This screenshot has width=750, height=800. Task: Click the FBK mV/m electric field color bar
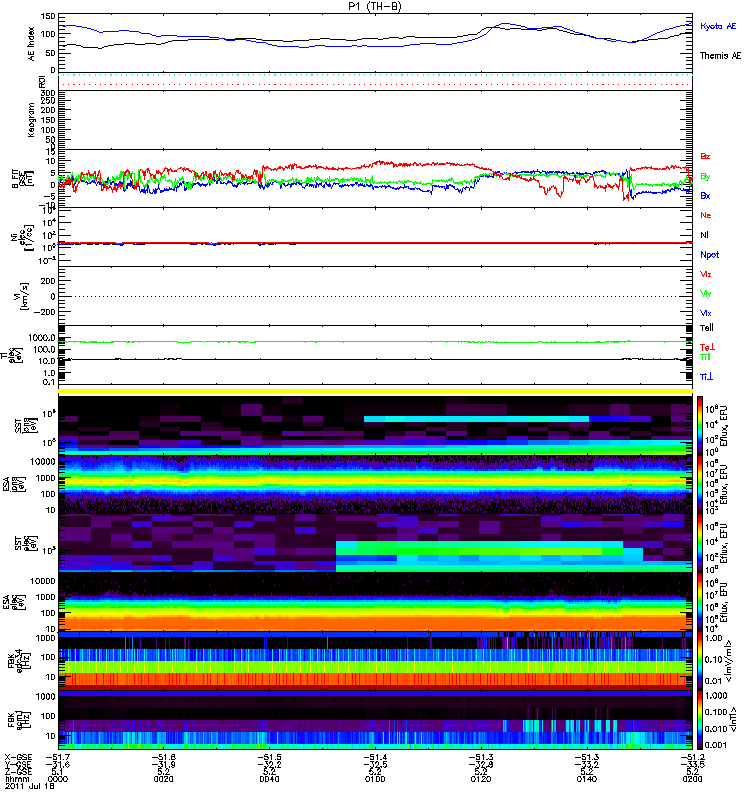pos(700,660)
